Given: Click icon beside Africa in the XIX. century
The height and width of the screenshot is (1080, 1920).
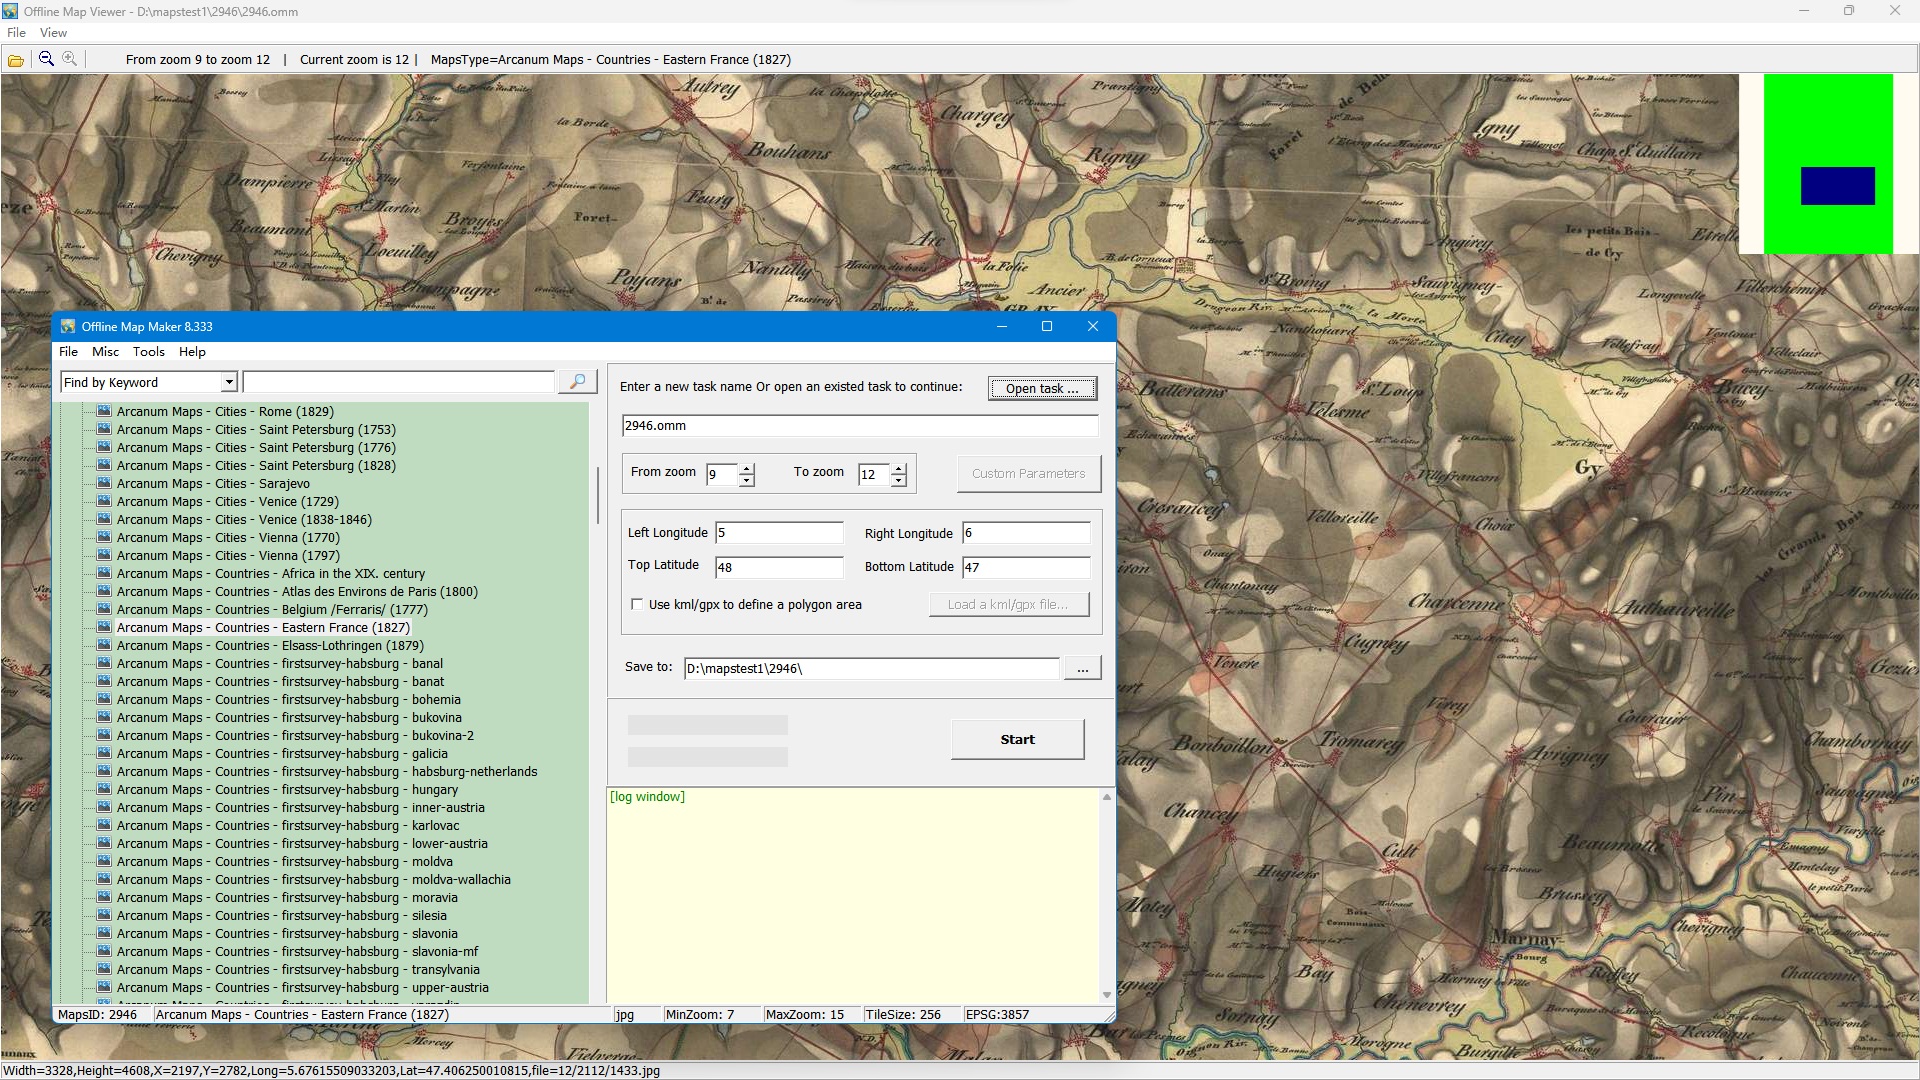Looking at the screenshot, I should tap(103, 573).
